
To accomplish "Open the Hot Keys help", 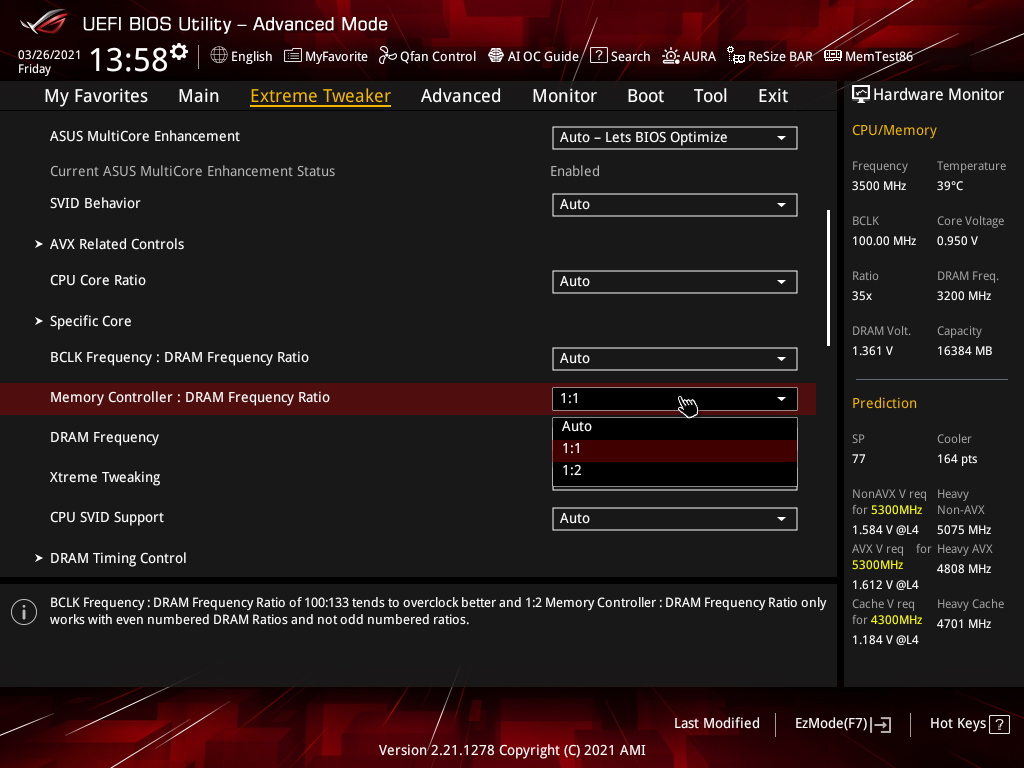I will (x=969, y=724).
